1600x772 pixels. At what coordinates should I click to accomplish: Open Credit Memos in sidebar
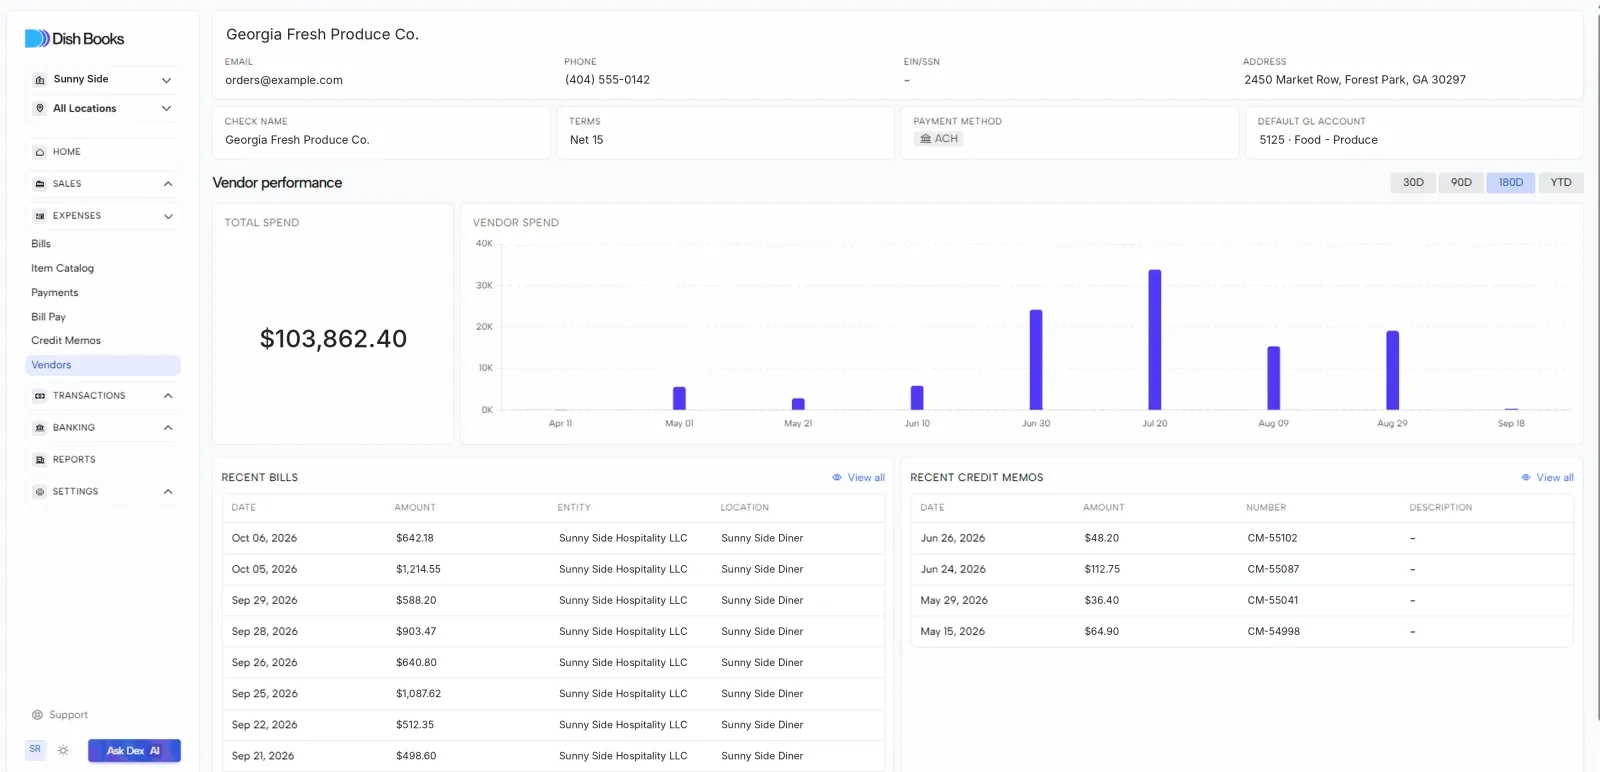(66, 341)
